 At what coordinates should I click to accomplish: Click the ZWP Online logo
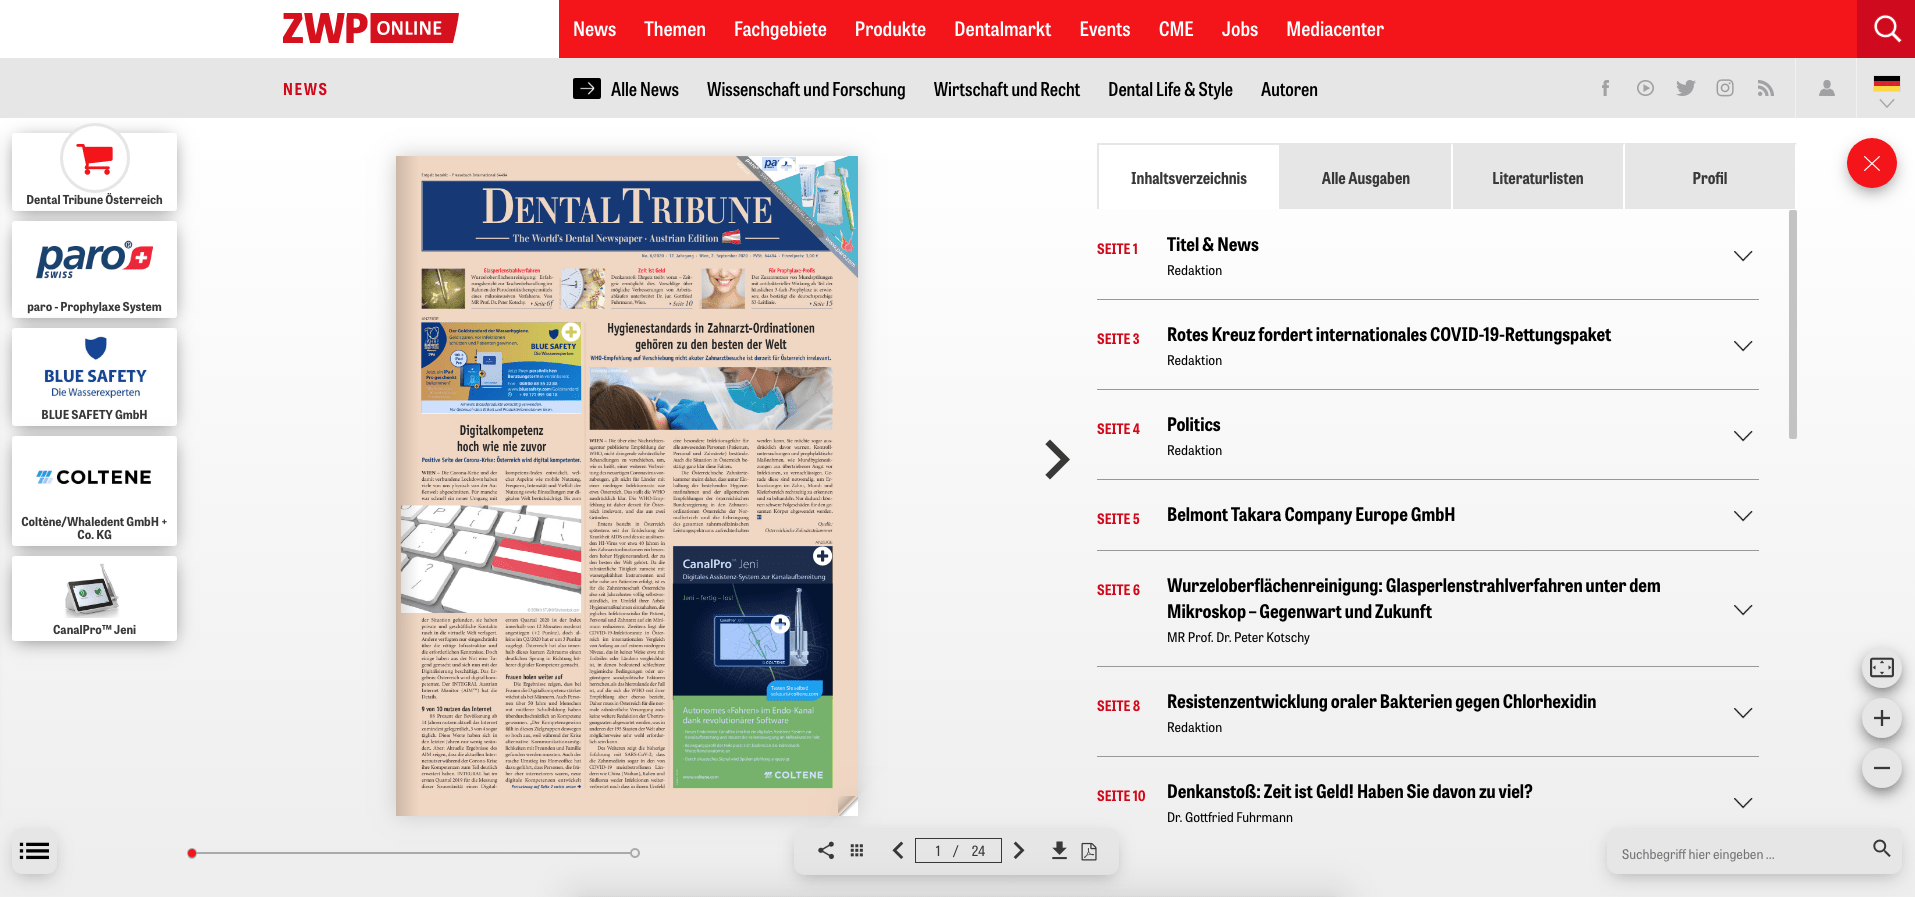point(370,28)
